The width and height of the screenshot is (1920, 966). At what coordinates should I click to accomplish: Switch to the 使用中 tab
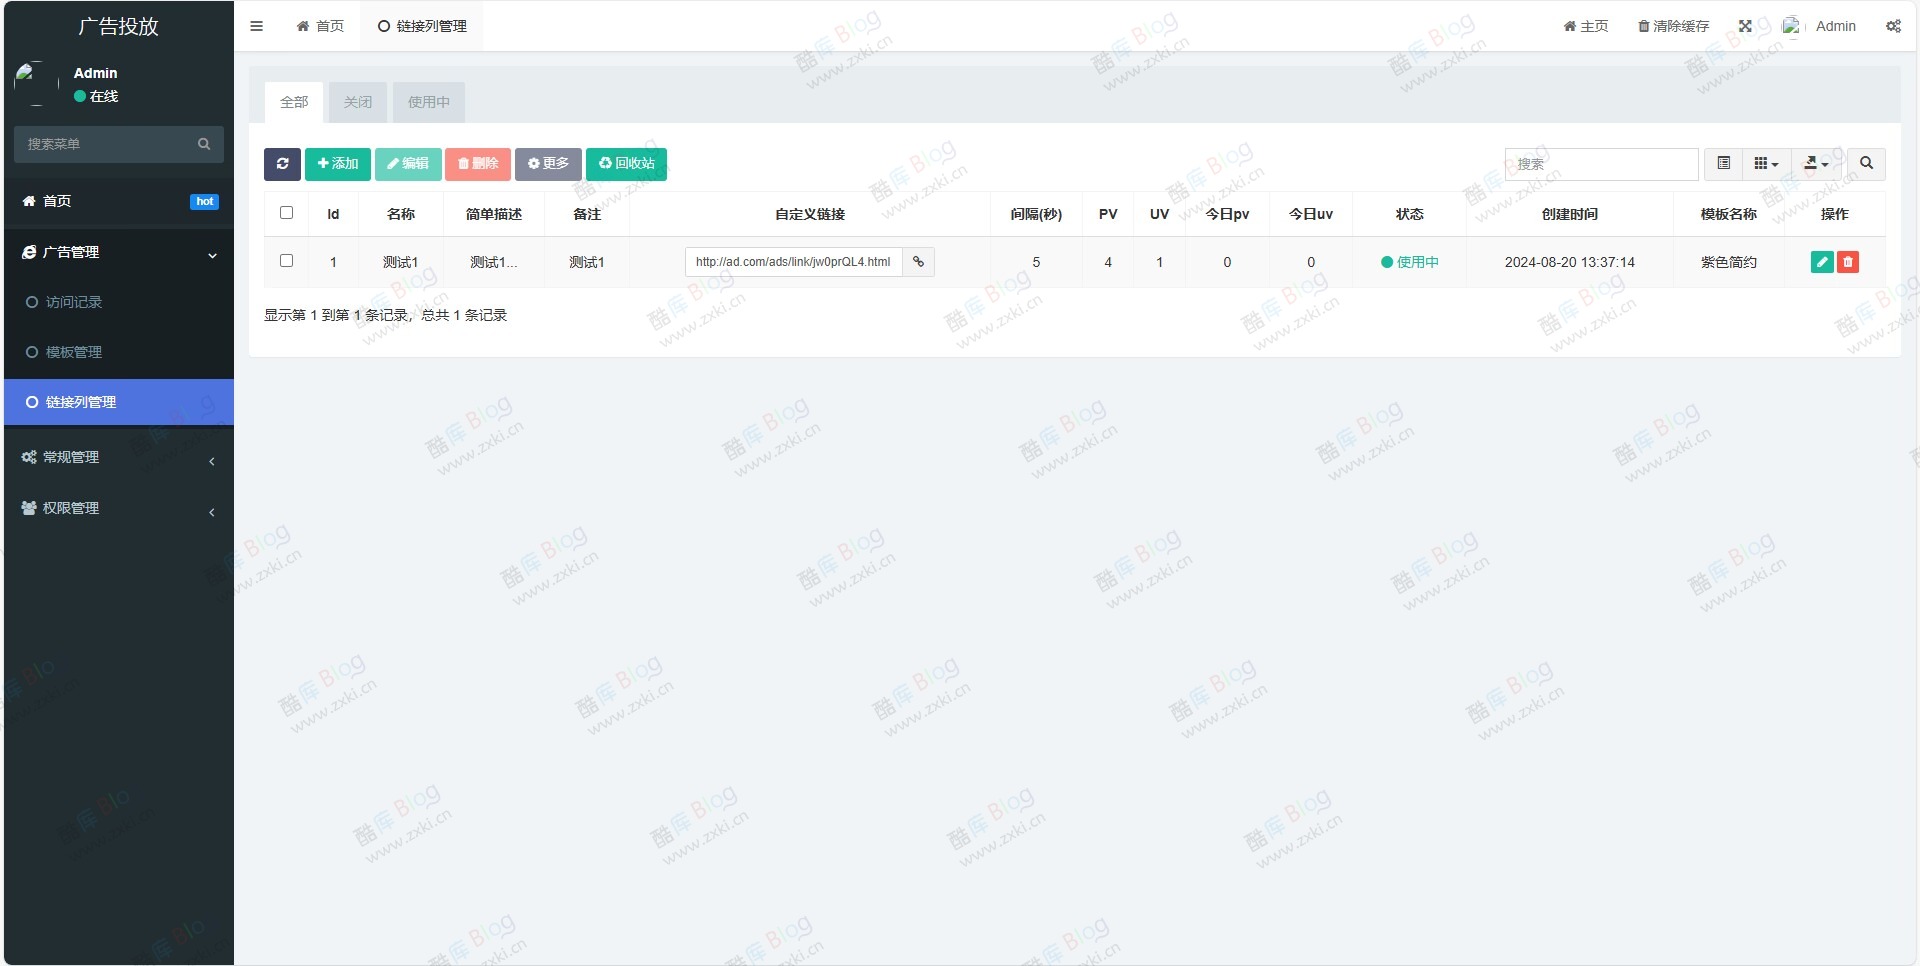428,102
